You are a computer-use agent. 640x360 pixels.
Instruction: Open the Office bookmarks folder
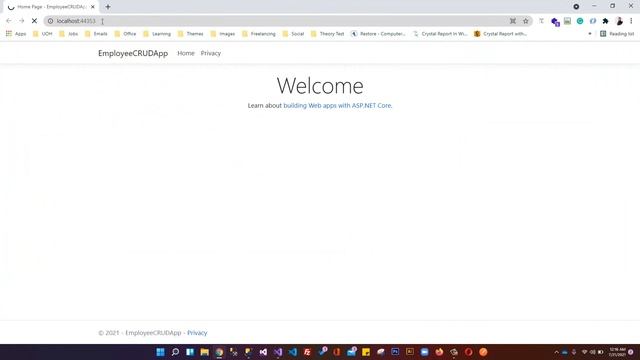(125, 34)
